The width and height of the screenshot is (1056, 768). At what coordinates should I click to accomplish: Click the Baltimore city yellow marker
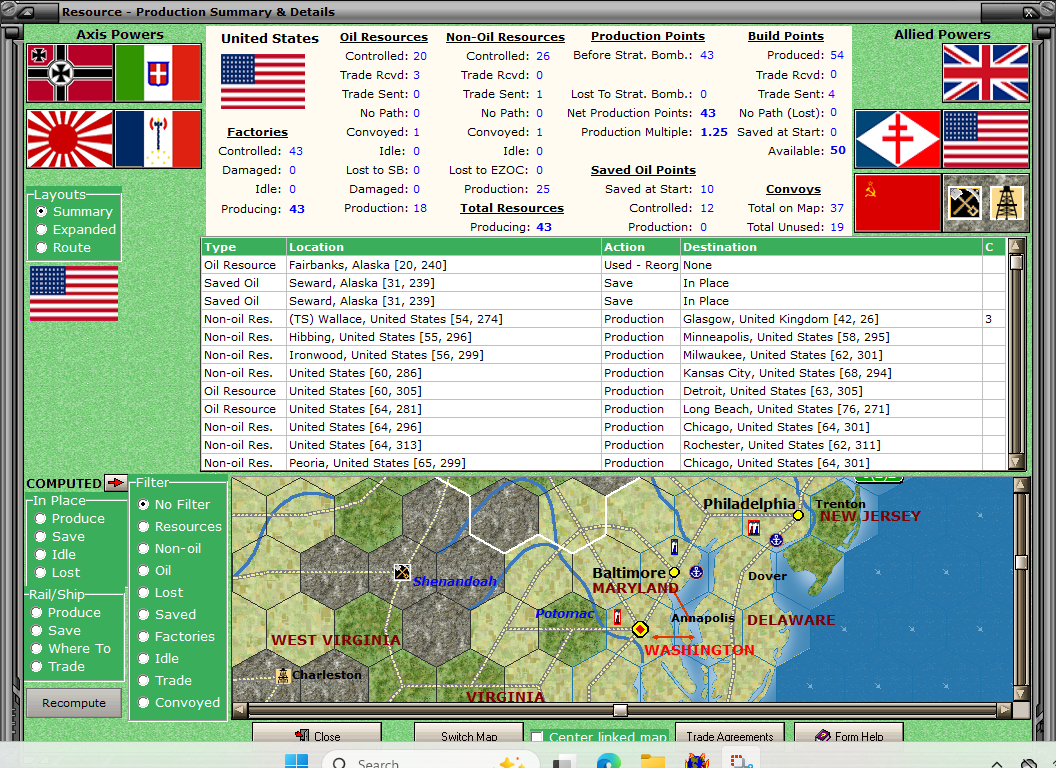pyautogui.click(x=673, y=573)
